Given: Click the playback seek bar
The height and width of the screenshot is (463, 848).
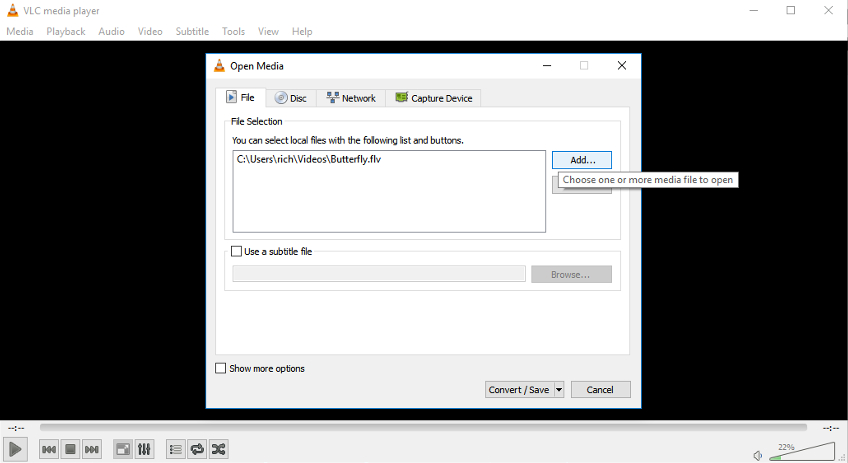Looking at the screenshot, I should click(423, 427).
